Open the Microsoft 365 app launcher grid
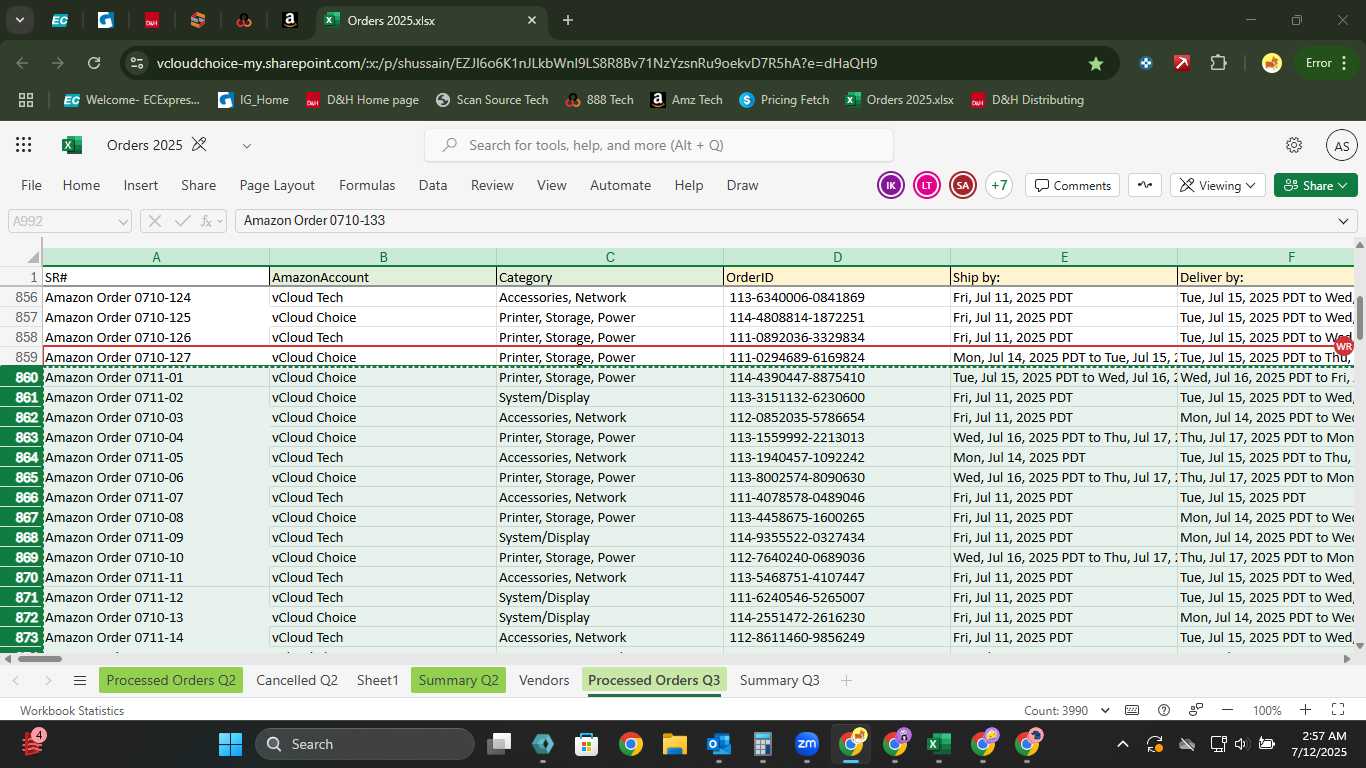 click(x=24, y=145)
